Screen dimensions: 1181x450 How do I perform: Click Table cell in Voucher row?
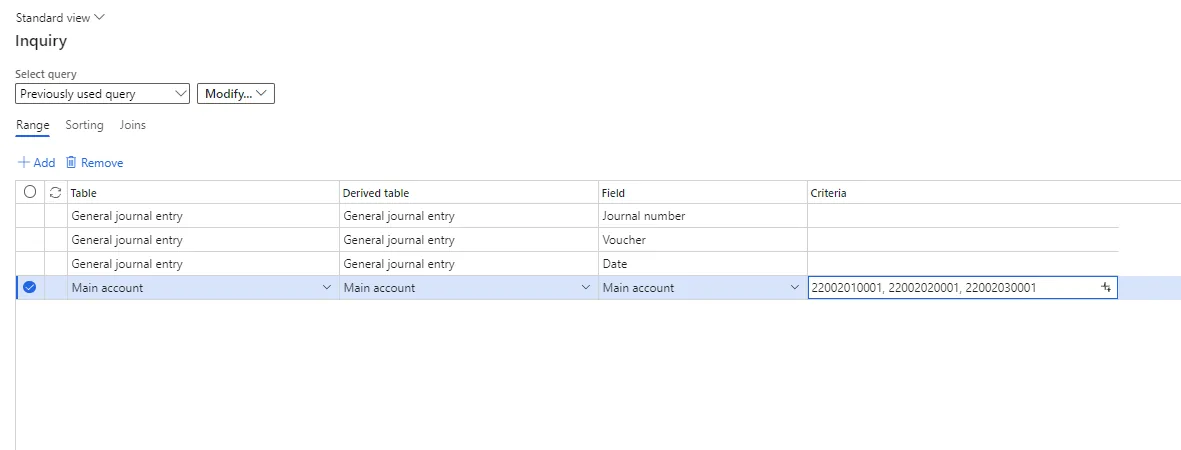point(203,240)
